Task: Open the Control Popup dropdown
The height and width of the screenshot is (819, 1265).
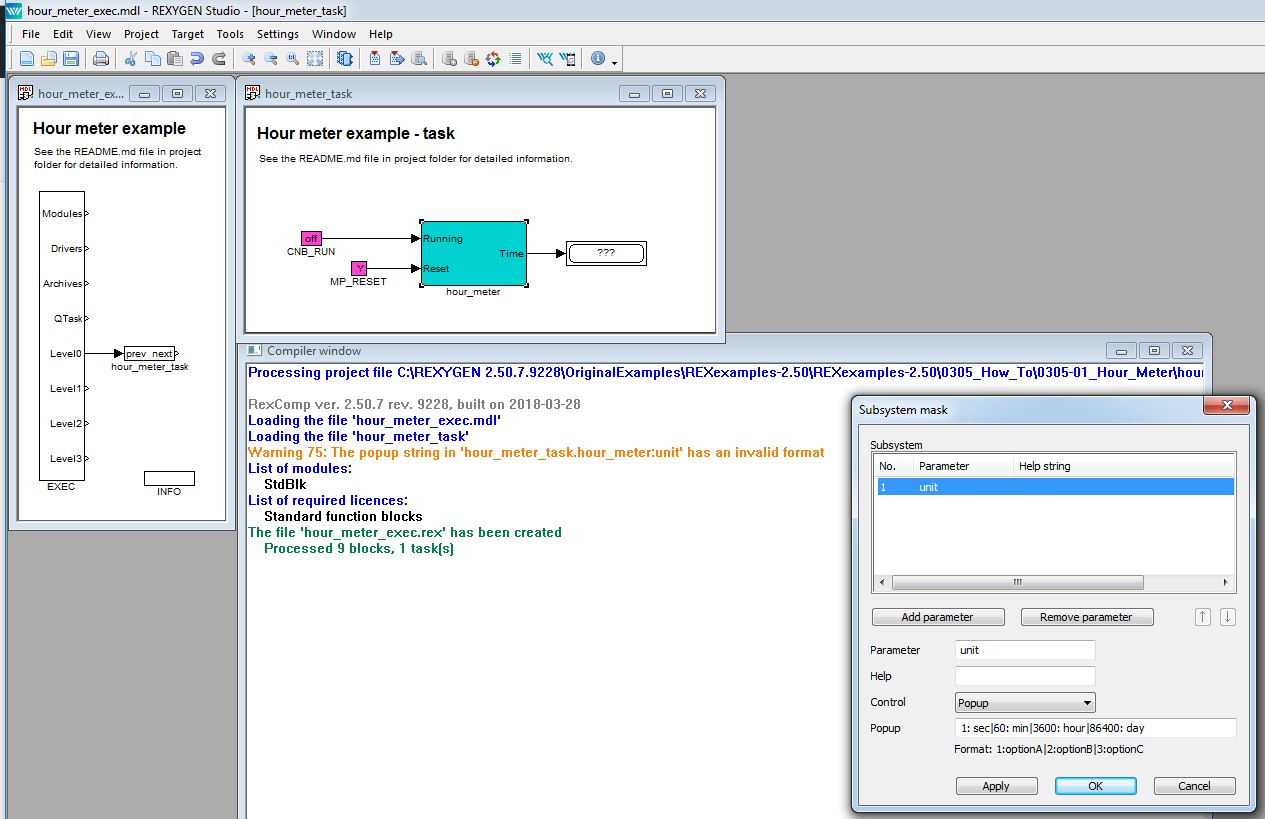Action: 1025,702
